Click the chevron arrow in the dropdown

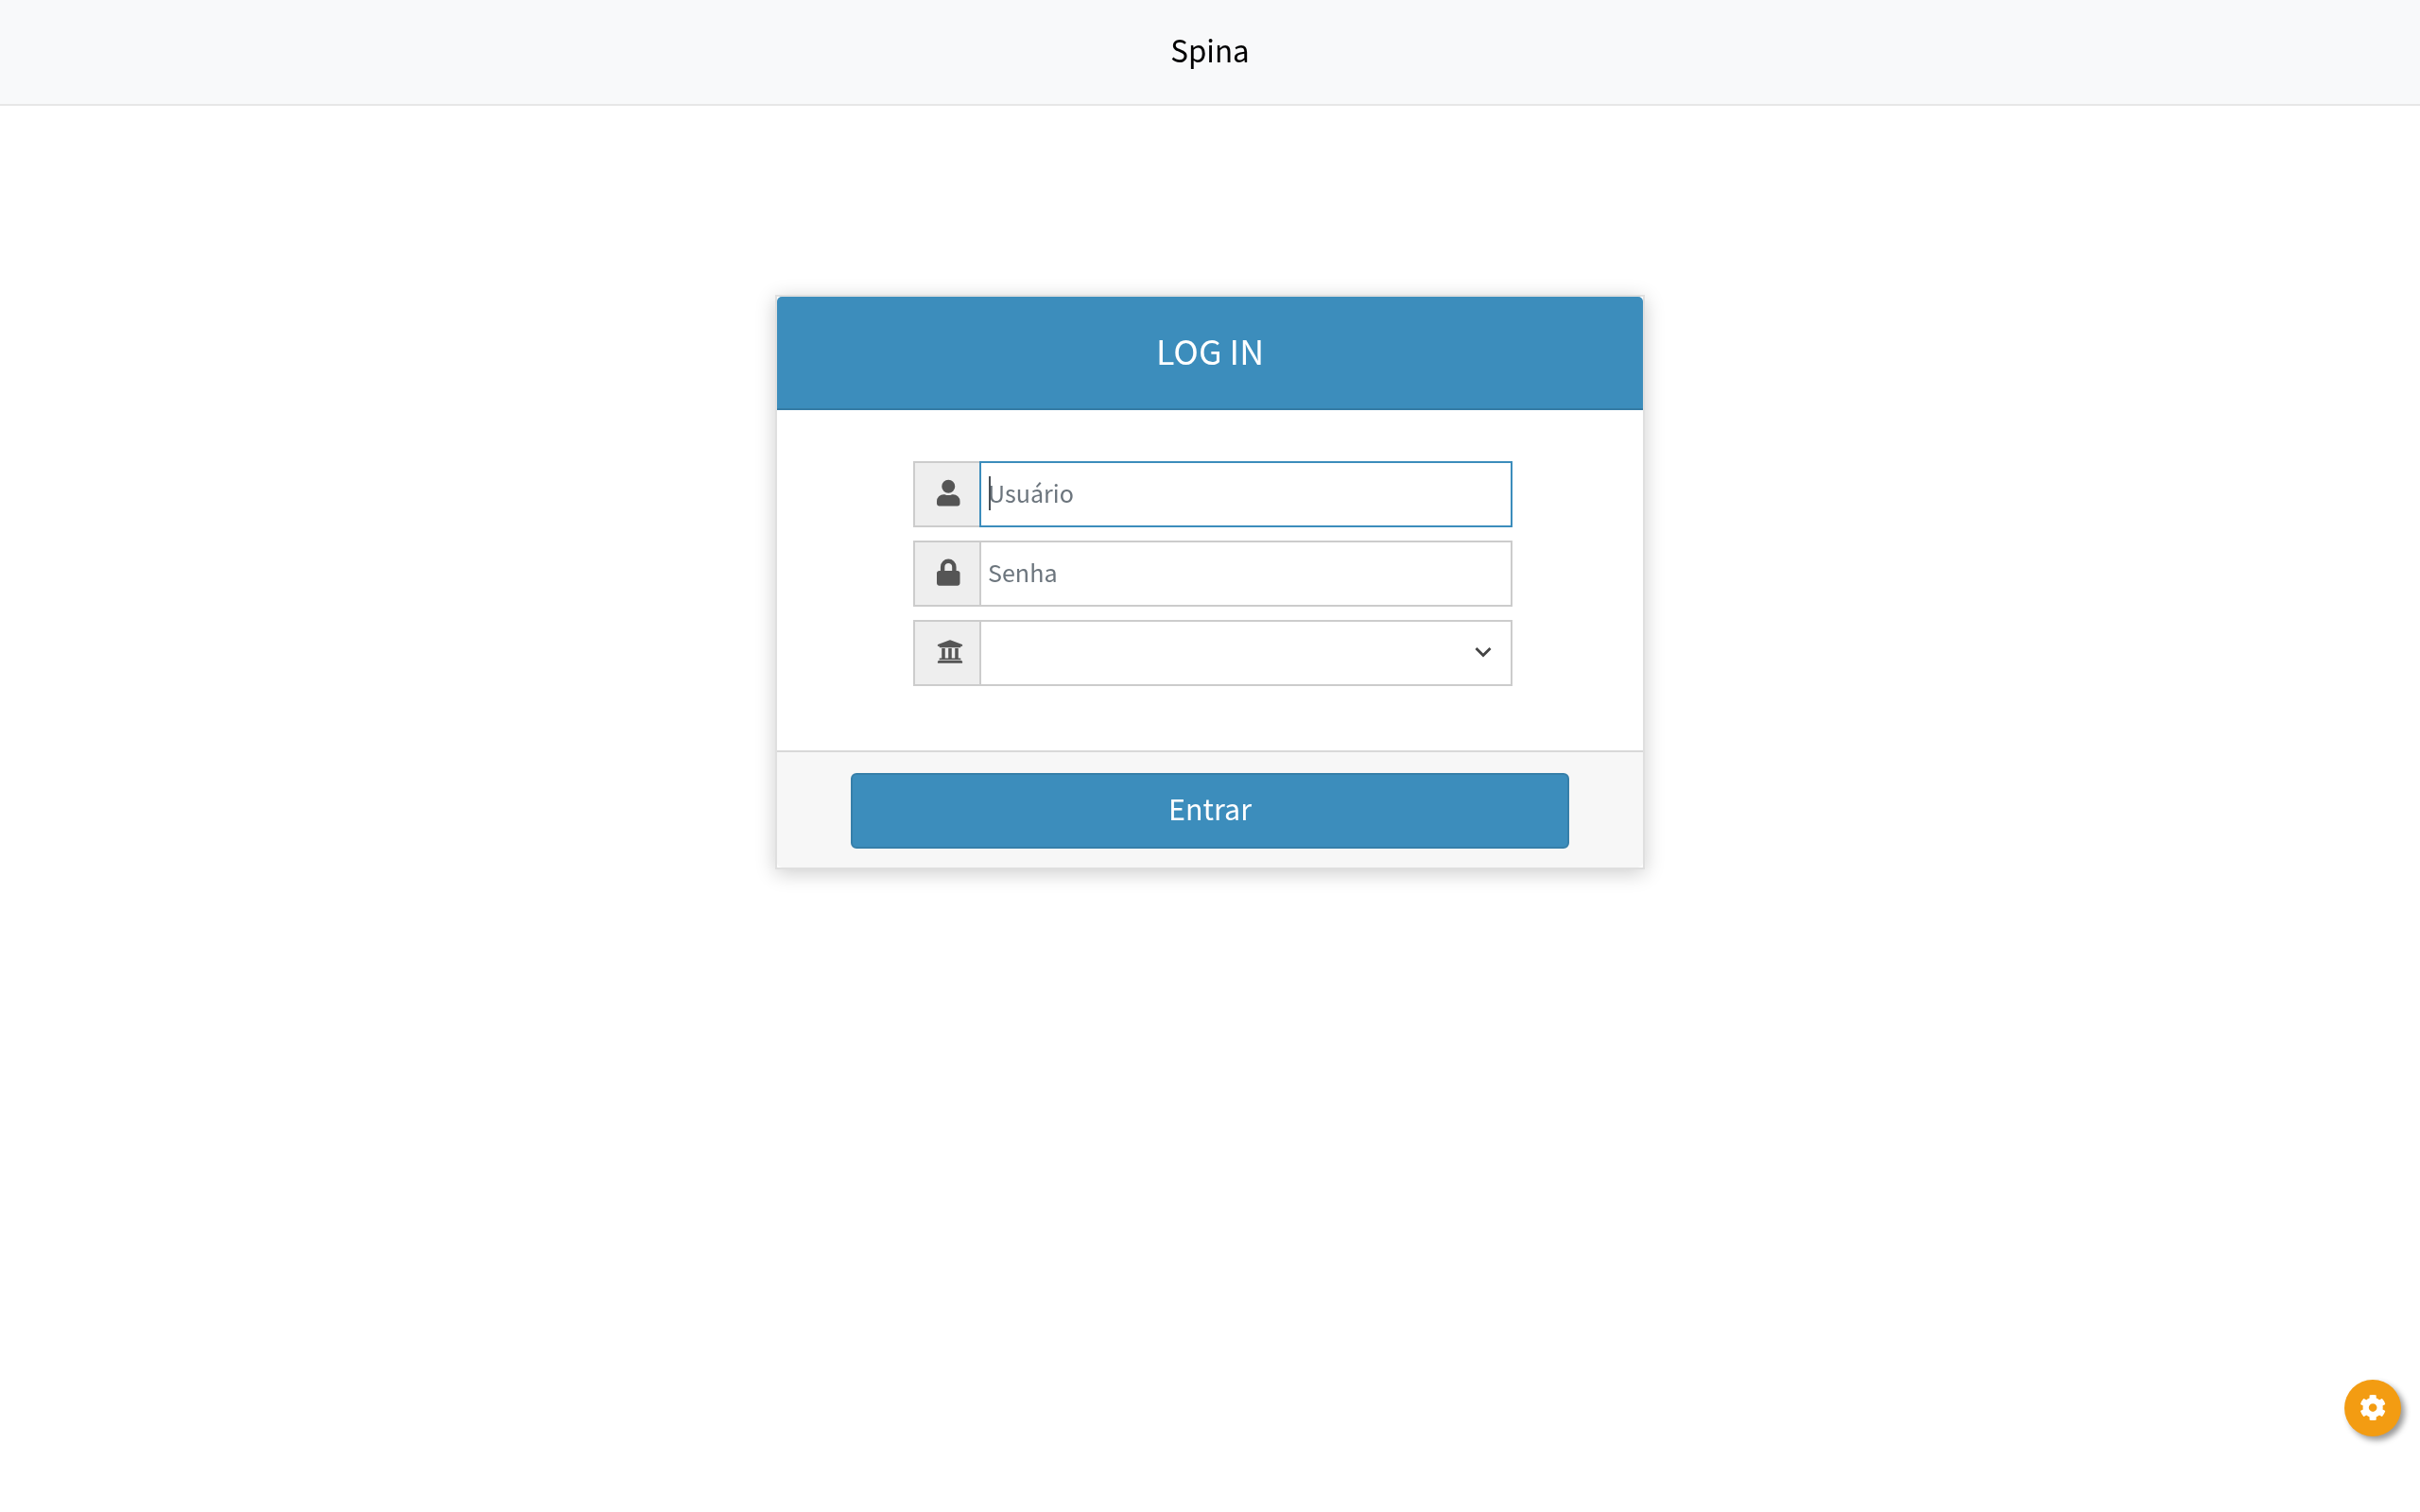point(1482,652)
